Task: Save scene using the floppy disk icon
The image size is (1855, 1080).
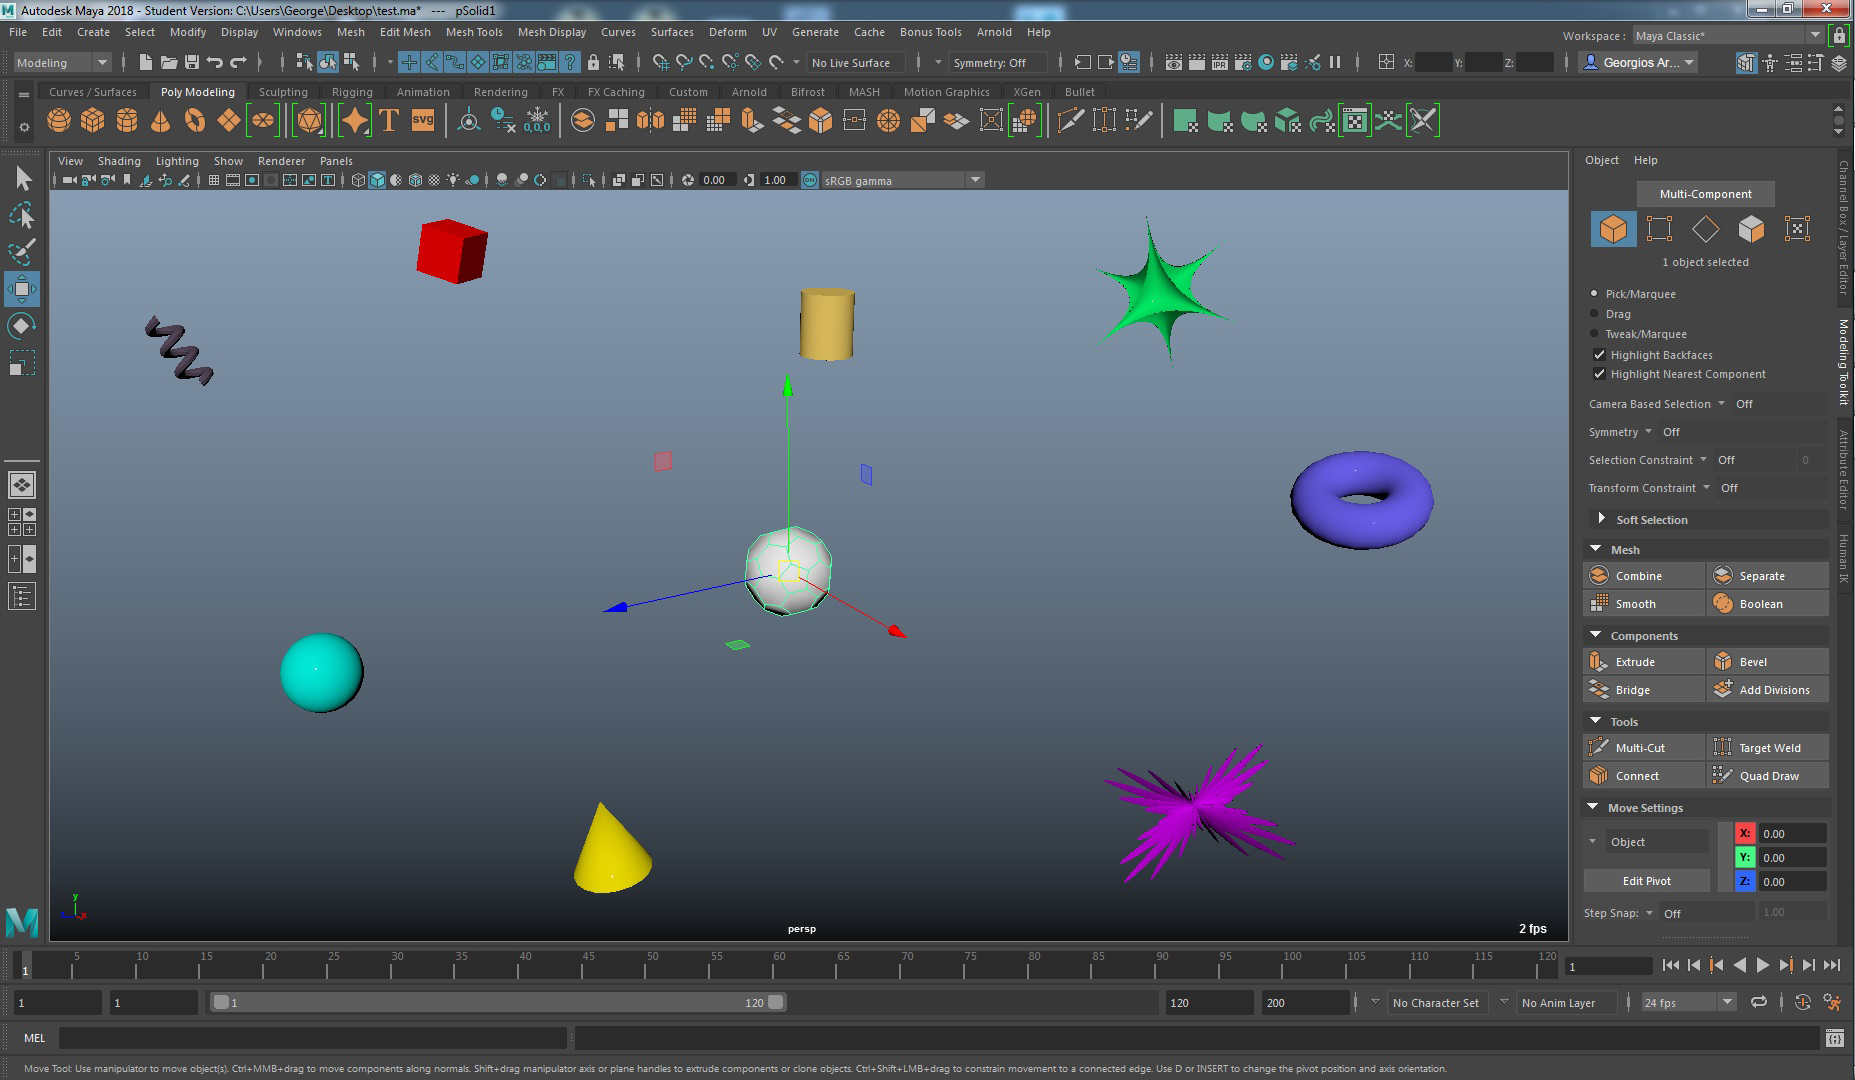Action: (192, 62)
